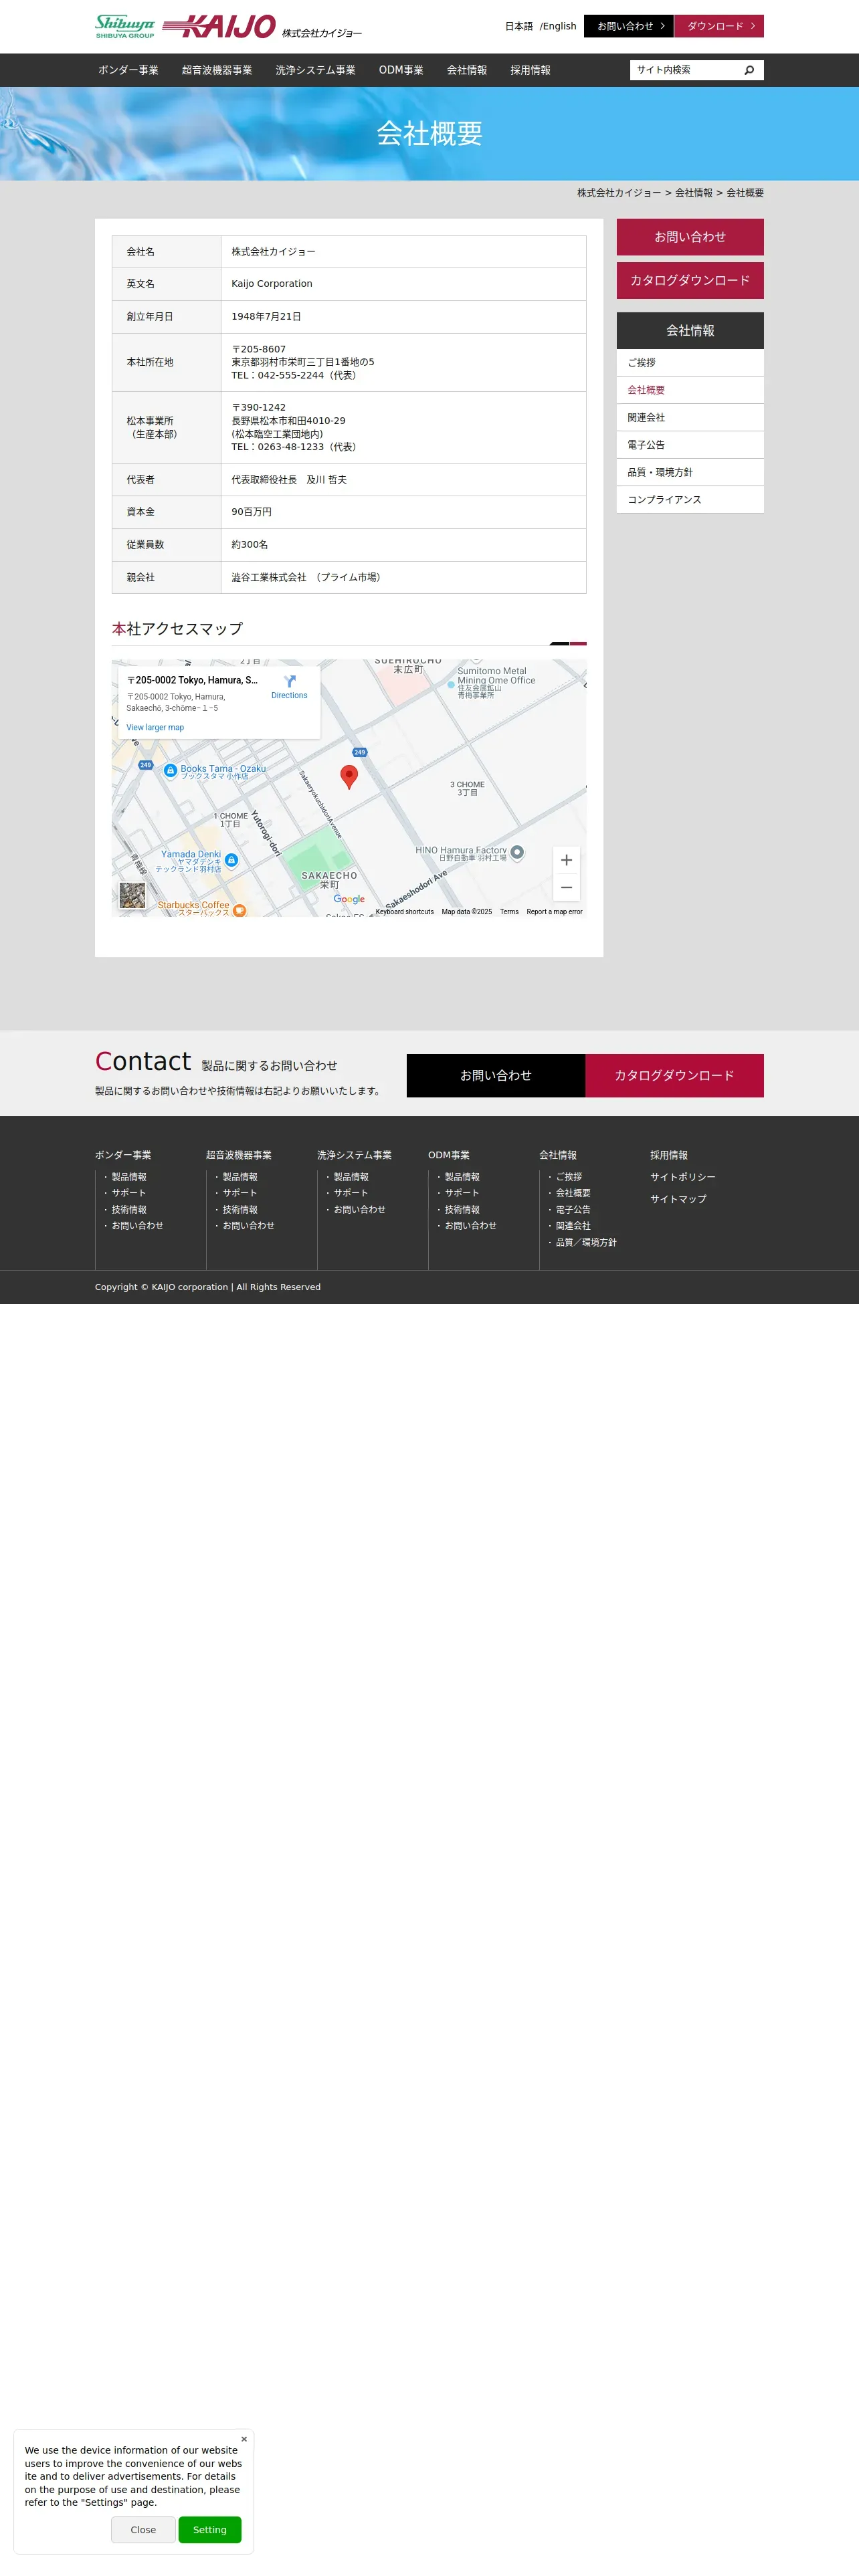The image size is (859, 2576).
Task: Click sidebar カタログダウンロード button
Action: coord(690,281)
